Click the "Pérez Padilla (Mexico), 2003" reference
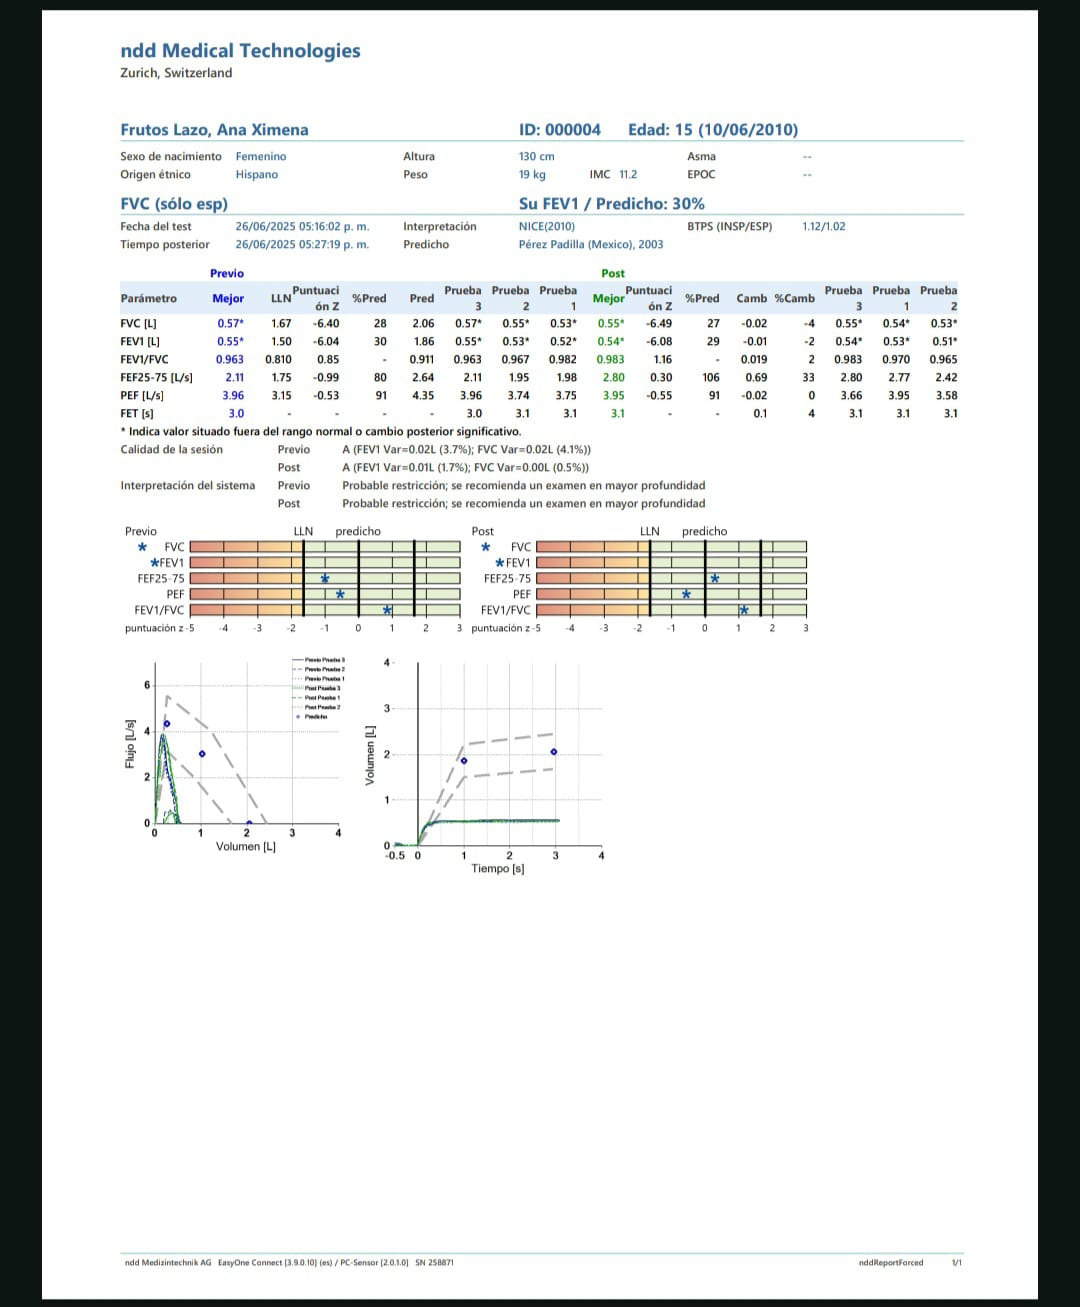The image size is (1080, 1307). (x=590, y=244)
